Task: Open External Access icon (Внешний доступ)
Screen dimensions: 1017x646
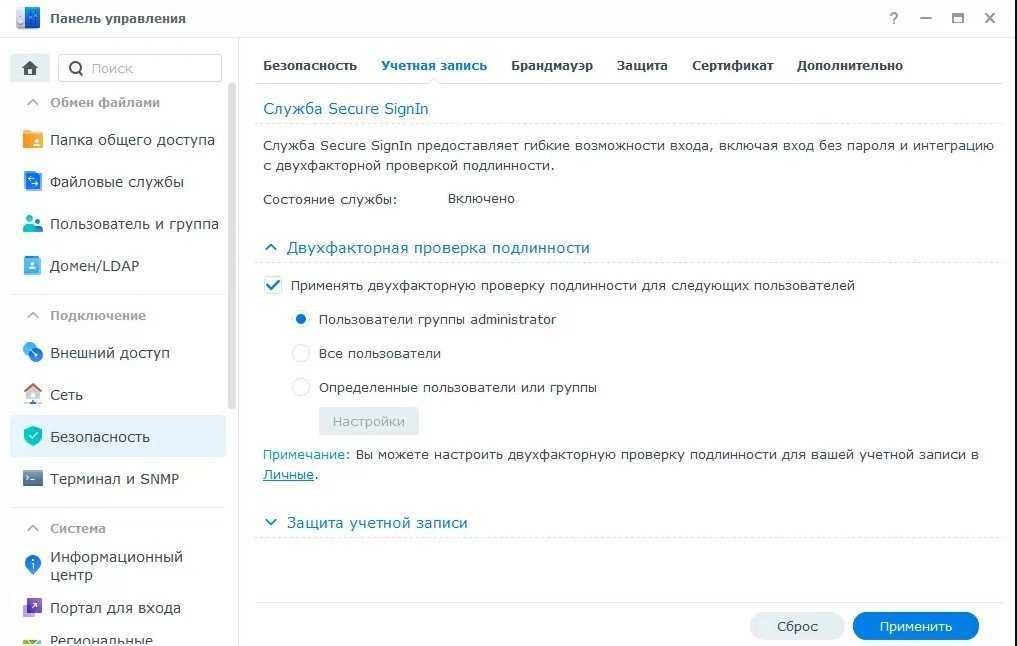Action: pyautogui.click(x=33, y=353)
